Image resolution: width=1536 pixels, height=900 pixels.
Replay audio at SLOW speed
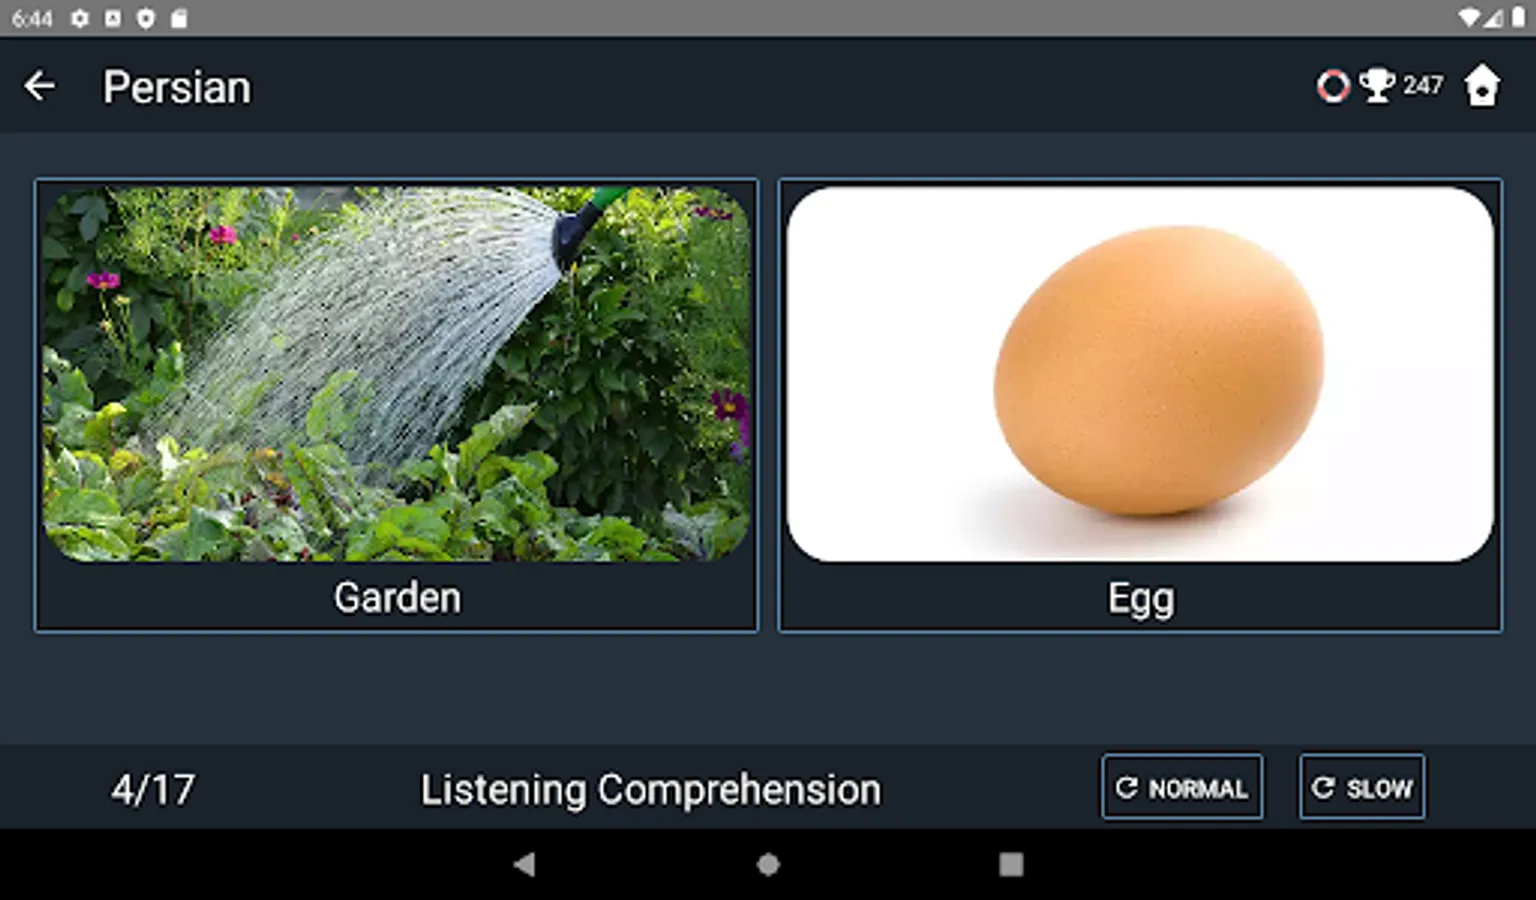pos(1362,787)
